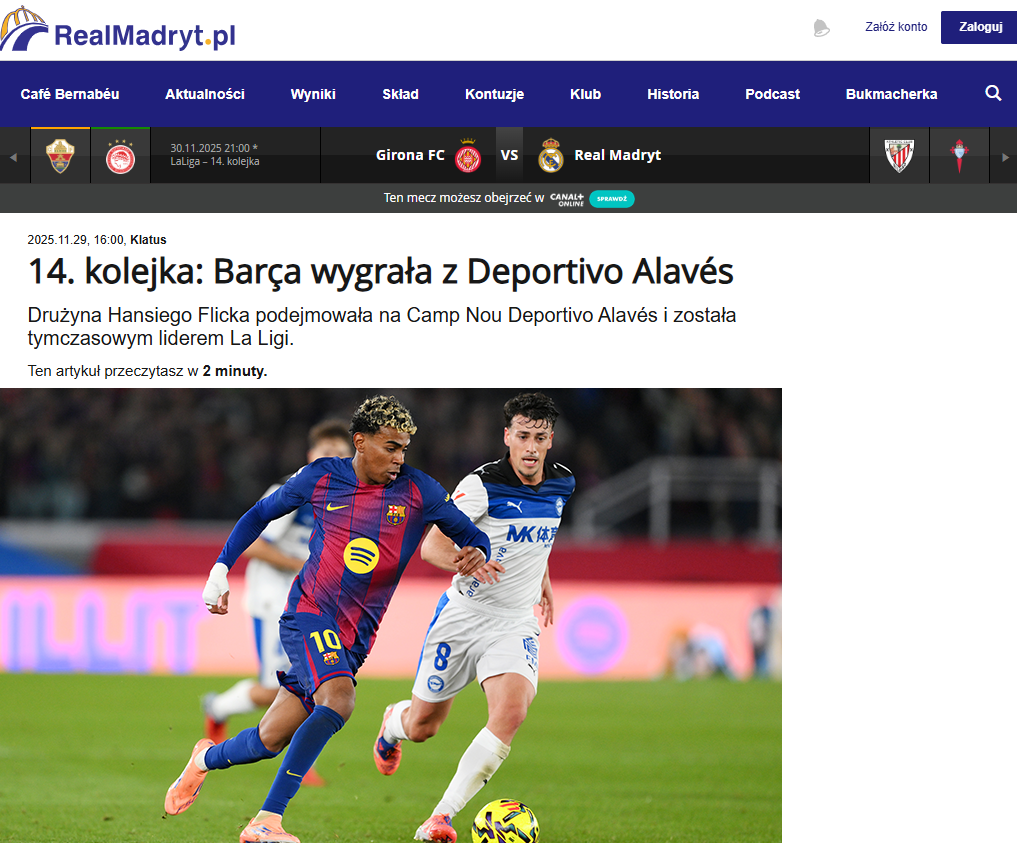The height and width of the screenshot is (843, 1017).
Task: Select the Celta Vigo crest
Action: coord(959,156)
